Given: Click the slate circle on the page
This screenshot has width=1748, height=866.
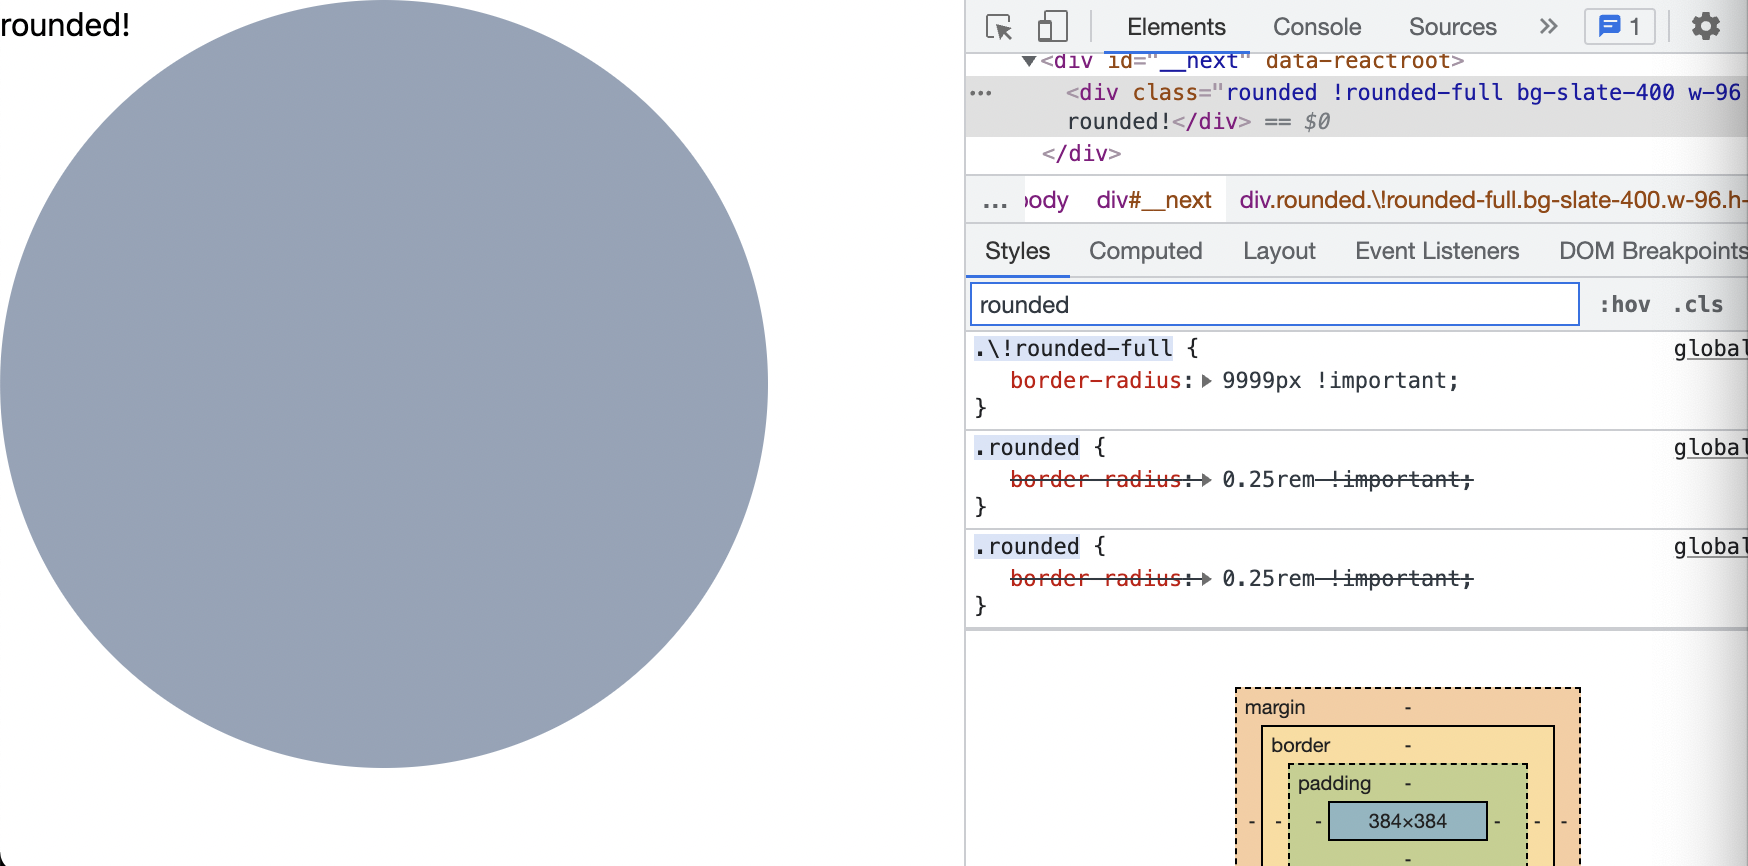Looking at the screenshot, I should 384,384.
